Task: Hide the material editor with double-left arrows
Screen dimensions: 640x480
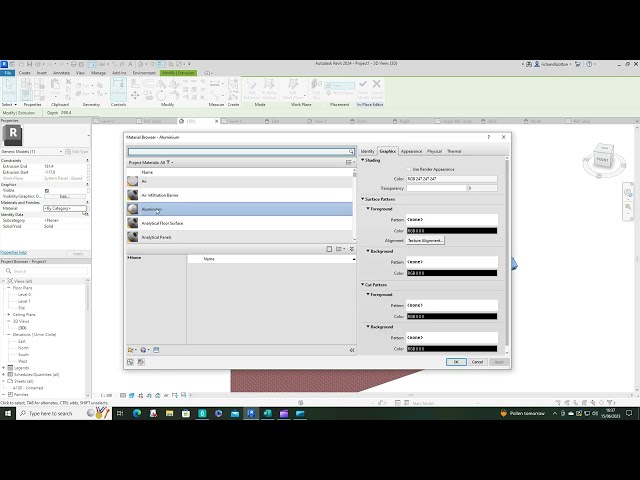Action: (x=352, y=350)
